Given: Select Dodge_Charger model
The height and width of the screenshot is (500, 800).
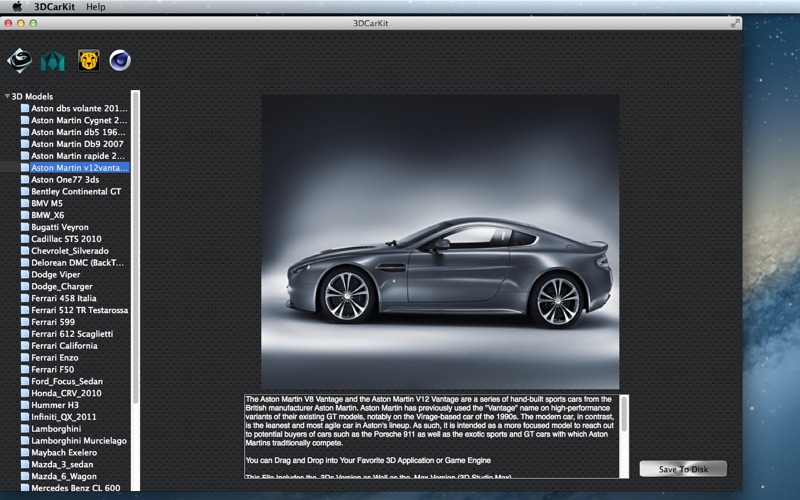Looking at the screenshot, I should 62,286.
